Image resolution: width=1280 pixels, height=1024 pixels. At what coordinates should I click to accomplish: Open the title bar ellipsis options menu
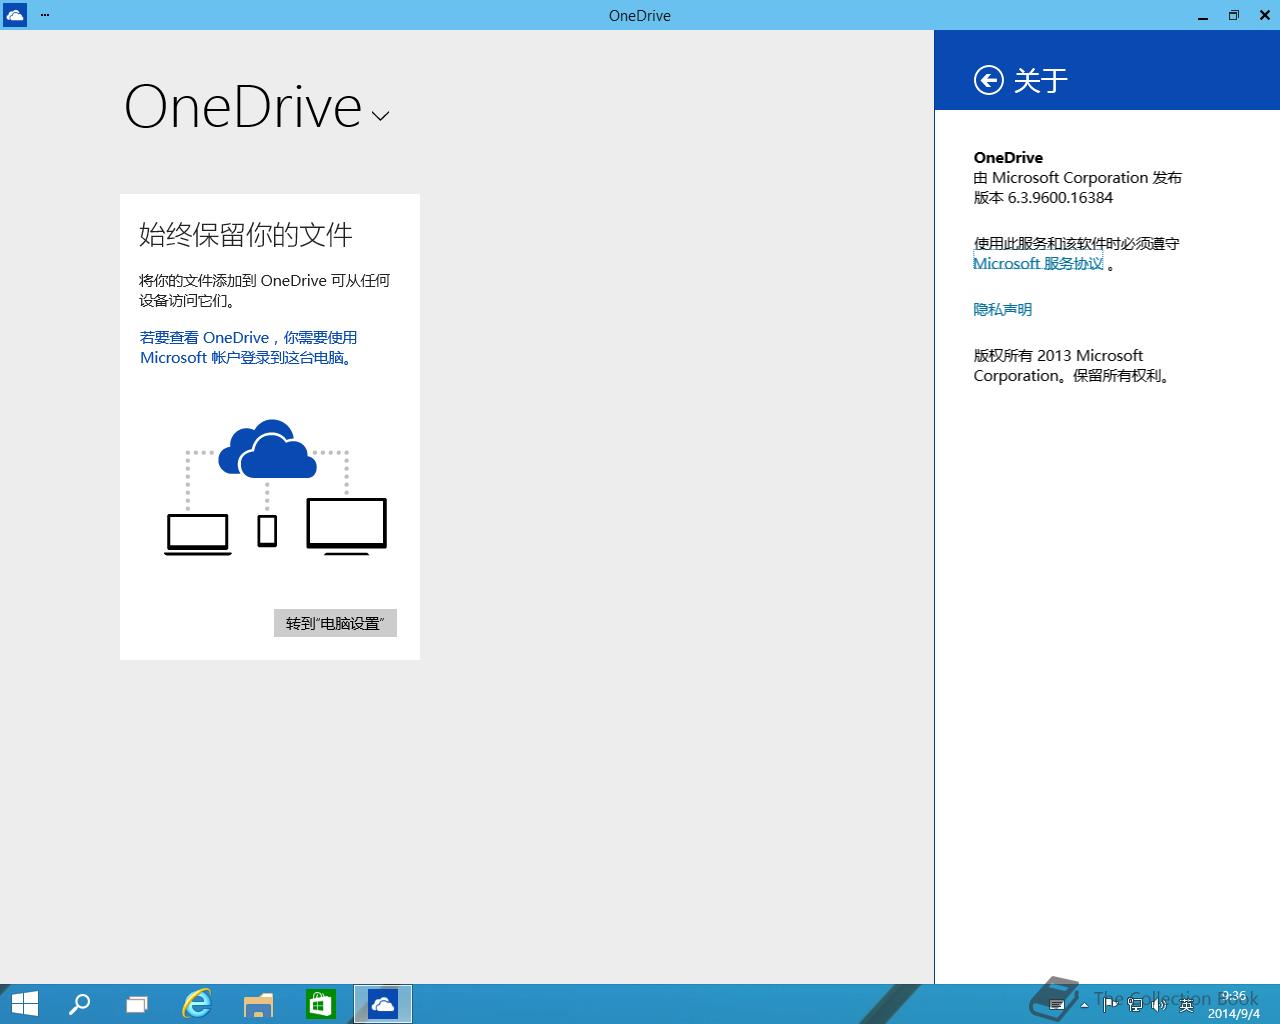click(x=44, y=15)
